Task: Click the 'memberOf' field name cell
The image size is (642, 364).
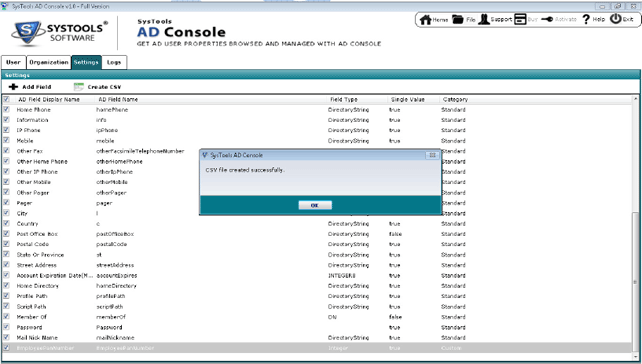Action: point(111,317)
